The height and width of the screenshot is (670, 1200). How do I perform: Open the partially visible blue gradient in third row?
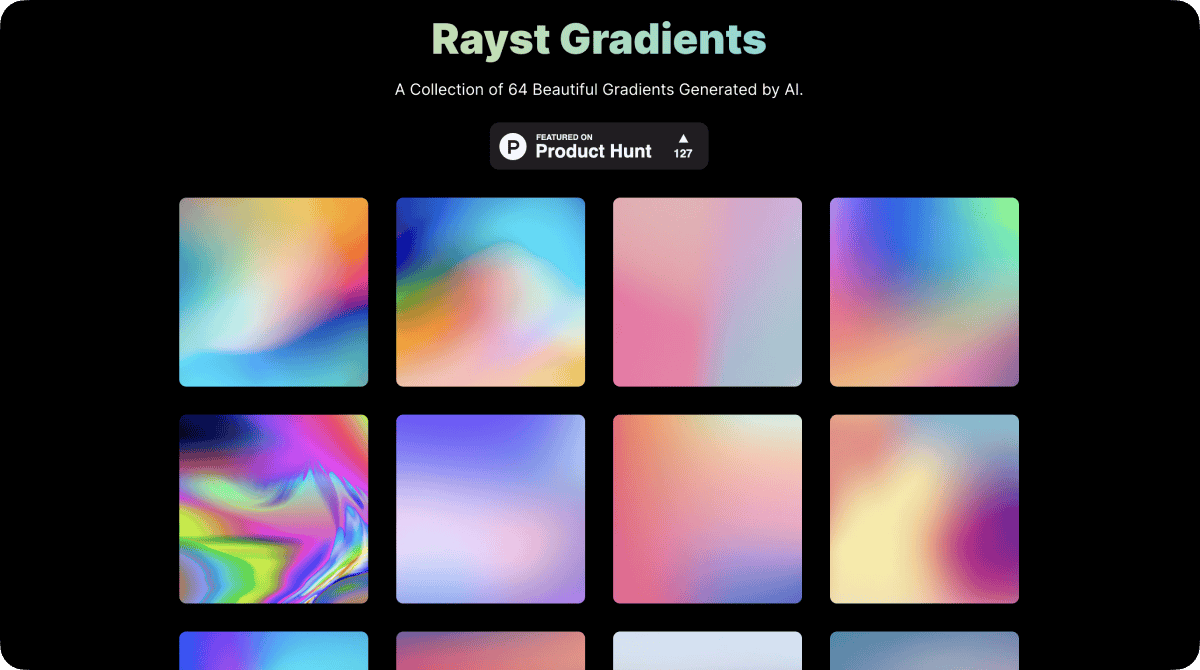click(x=273, y=651)
